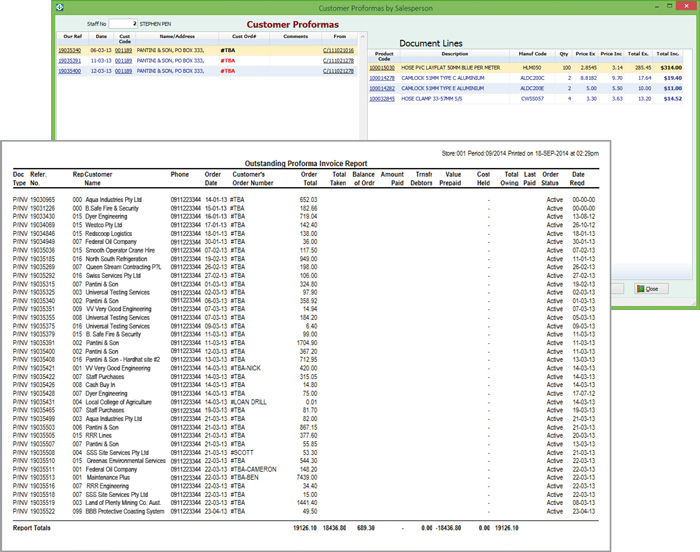The height and width of the screenshot is (552, 700).
Task: Click report row 19035408 Pantini & Son - Hardhat site #2
Action: 304,360
